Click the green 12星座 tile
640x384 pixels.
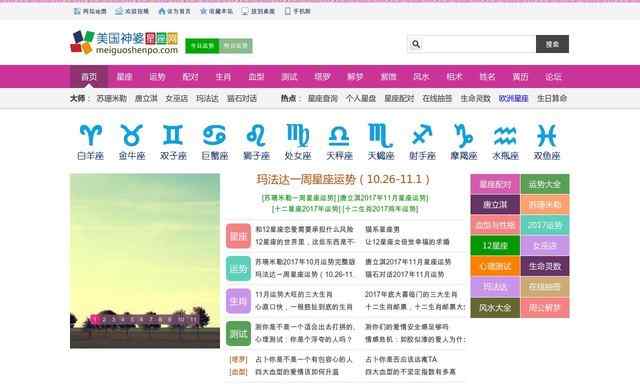495,246
